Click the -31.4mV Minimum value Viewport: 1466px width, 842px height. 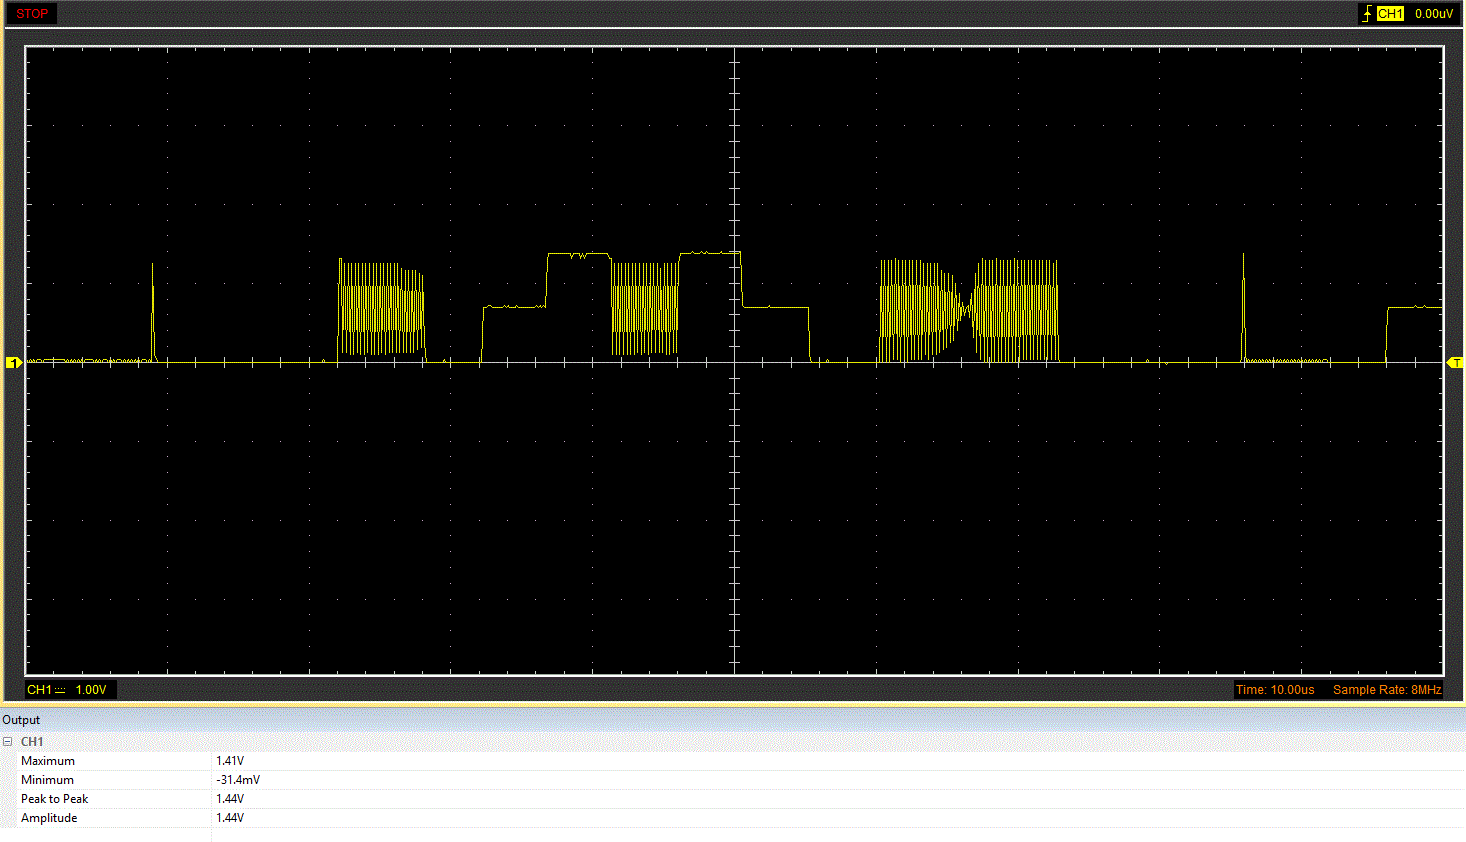[x=238, y=780]
